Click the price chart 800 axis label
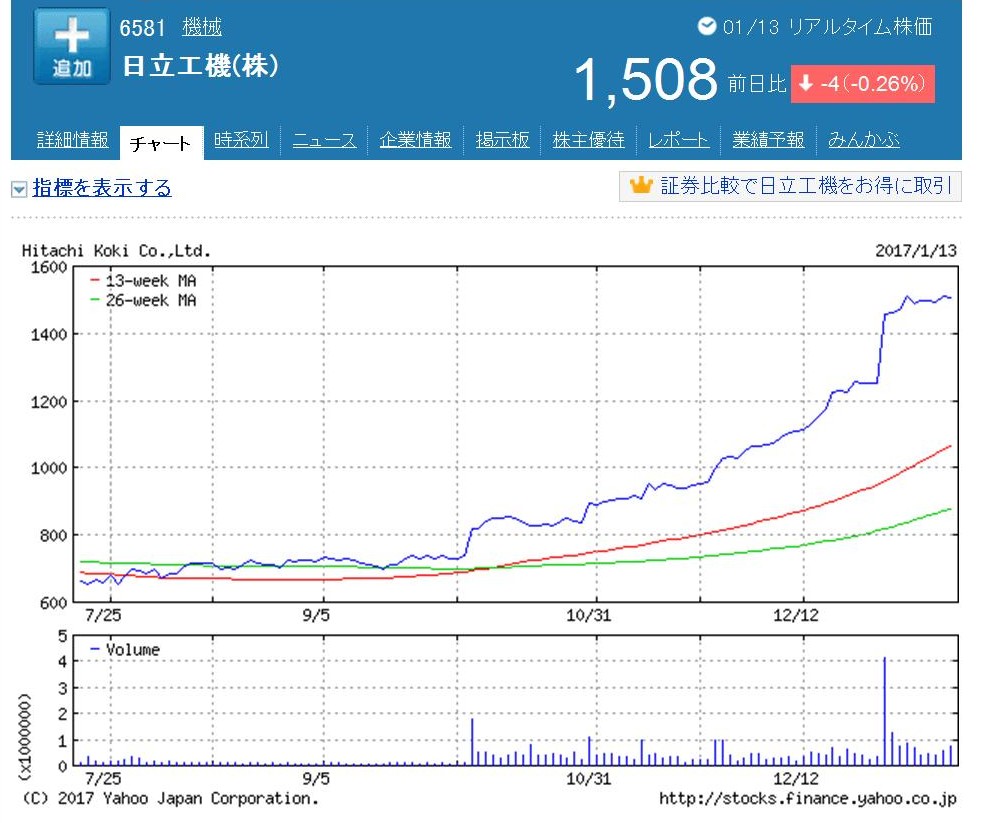This screenshot has width=983, height=823. point(53,535)
